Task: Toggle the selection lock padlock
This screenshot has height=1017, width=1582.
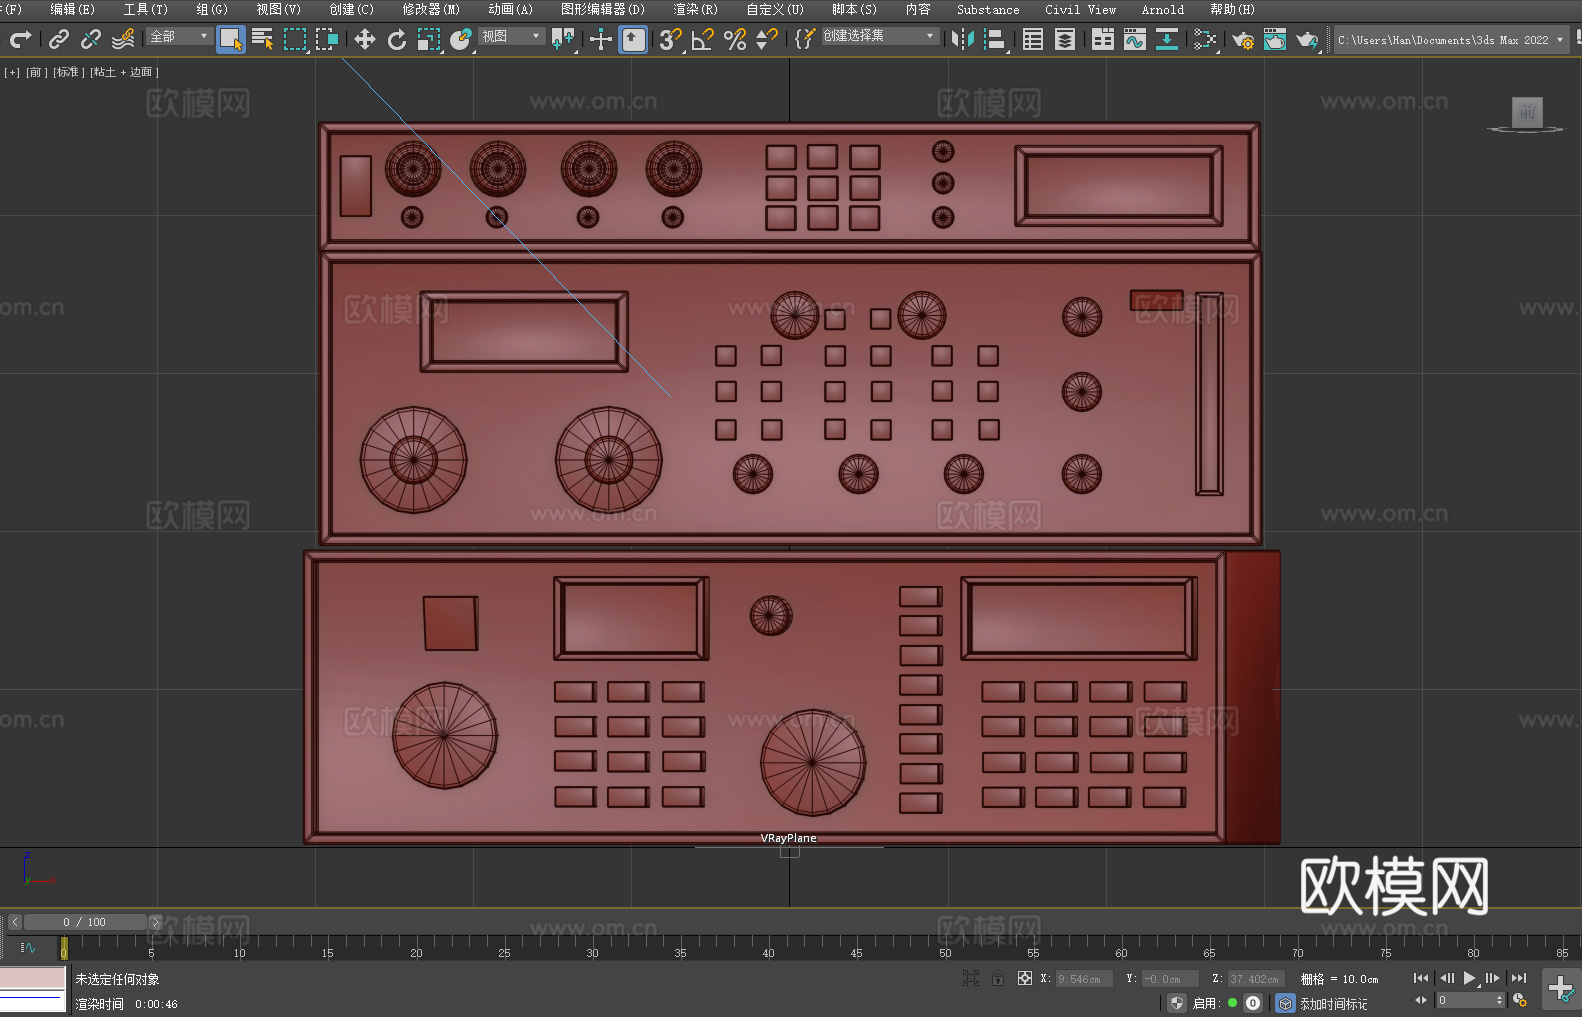Action: (x=998, y=978)
